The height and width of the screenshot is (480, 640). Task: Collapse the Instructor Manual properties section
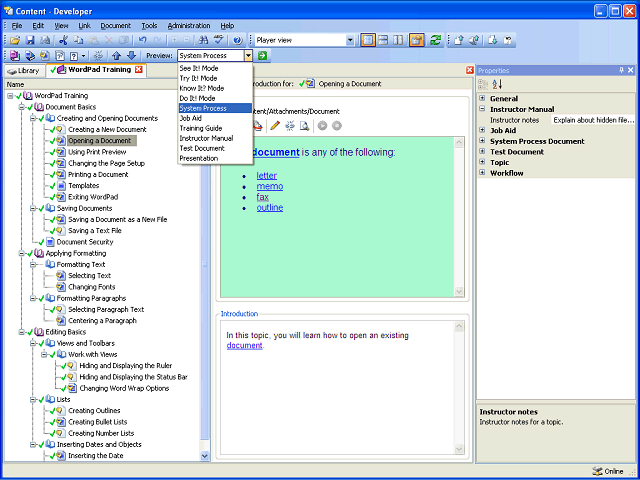pos(482,109)
